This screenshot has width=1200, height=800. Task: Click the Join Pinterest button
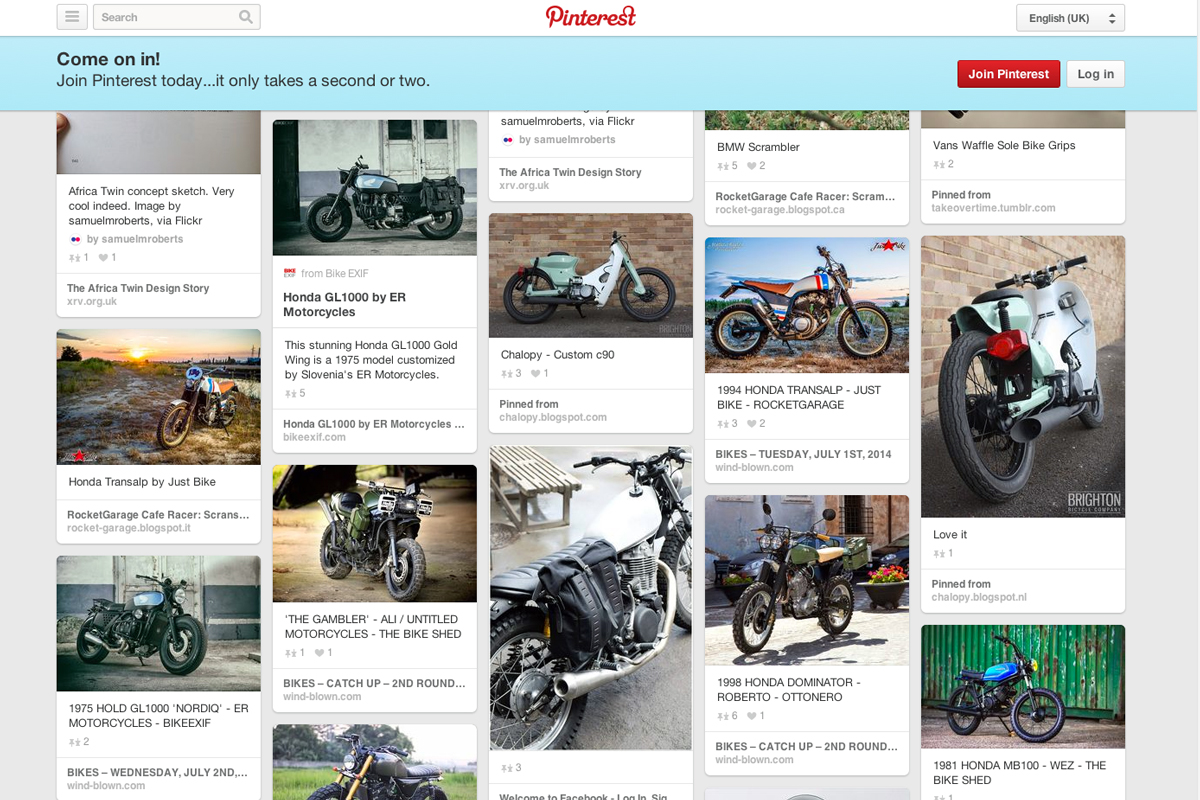[x=1008, y=74]
